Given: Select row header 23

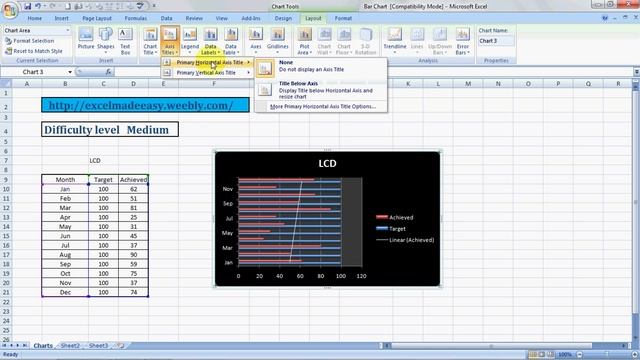Looking at the screenshot, I should click(x=6, y=311).
